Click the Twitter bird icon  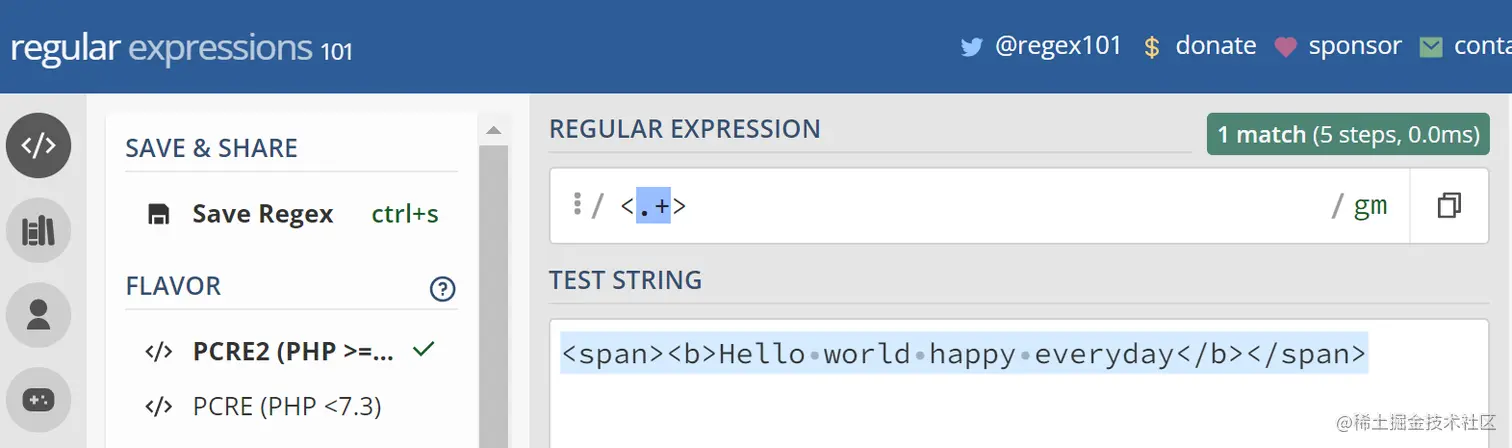(x=971, y=47)
